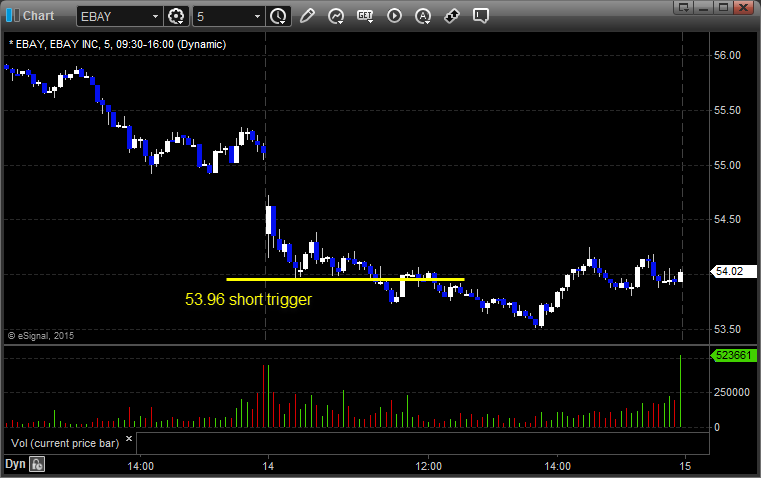Close the Vol (current price bar) study pane
The image size is (761, 478).
click(129, 439)
